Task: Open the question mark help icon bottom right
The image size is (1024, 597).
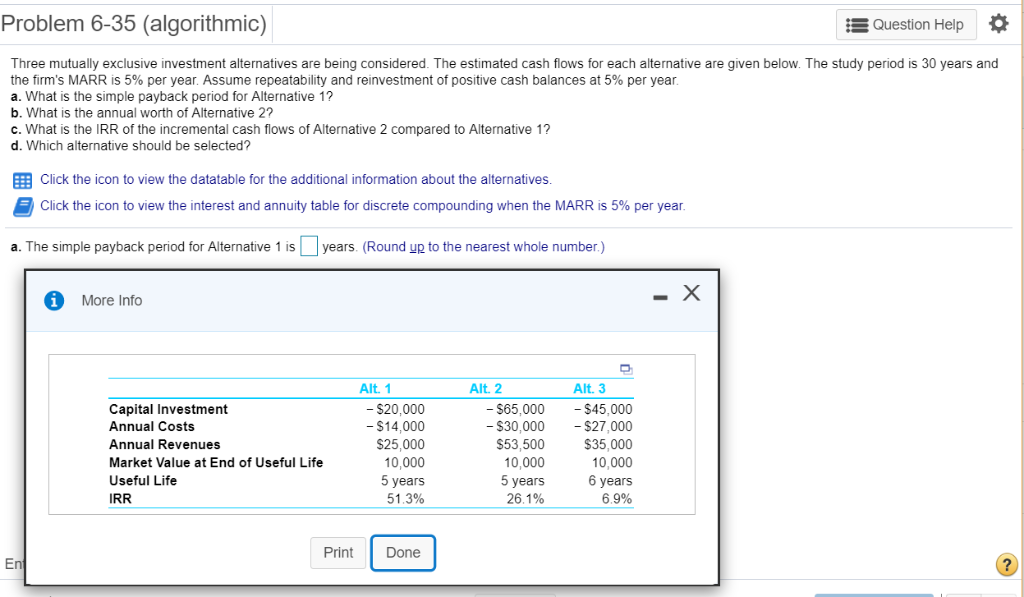Action: pyautogui.click(x=1008, y=565)
